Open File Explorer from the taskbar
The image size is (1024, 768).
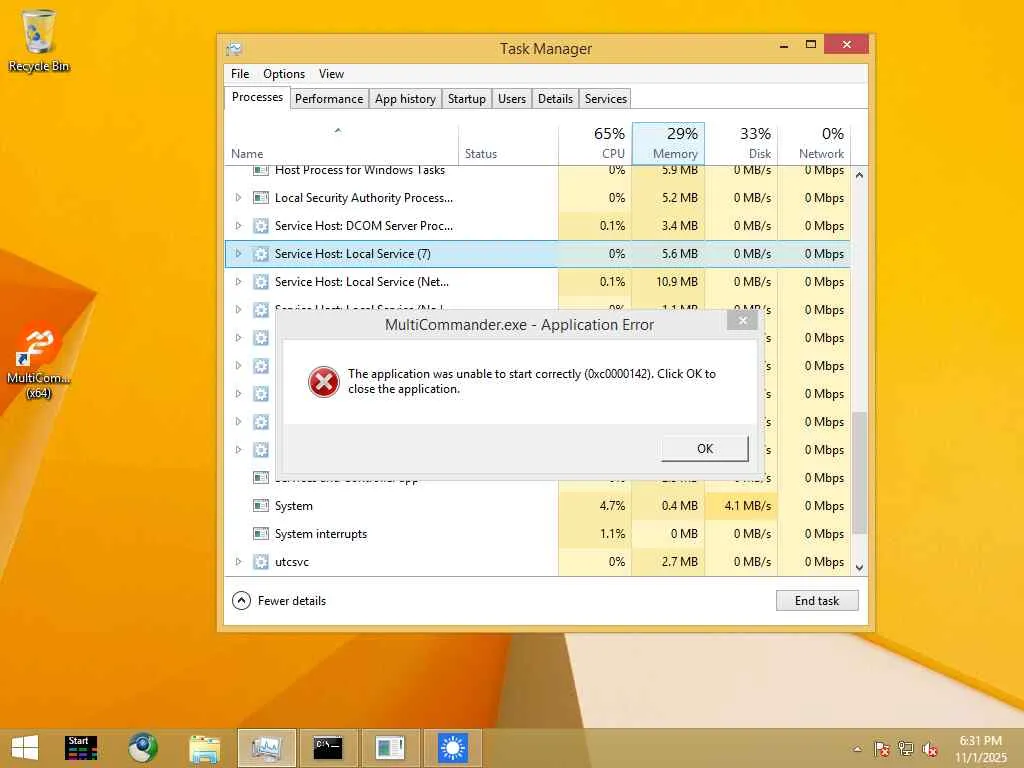click(x=204, y=748)
